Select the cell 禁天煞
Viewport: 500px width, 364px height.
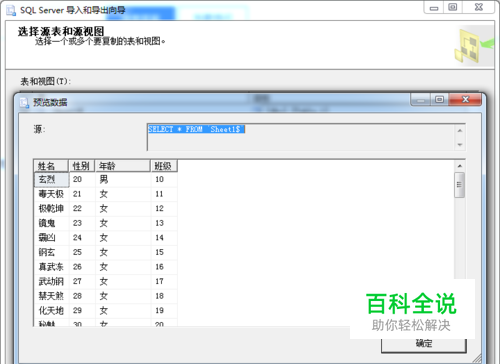[x=51, y=296]
